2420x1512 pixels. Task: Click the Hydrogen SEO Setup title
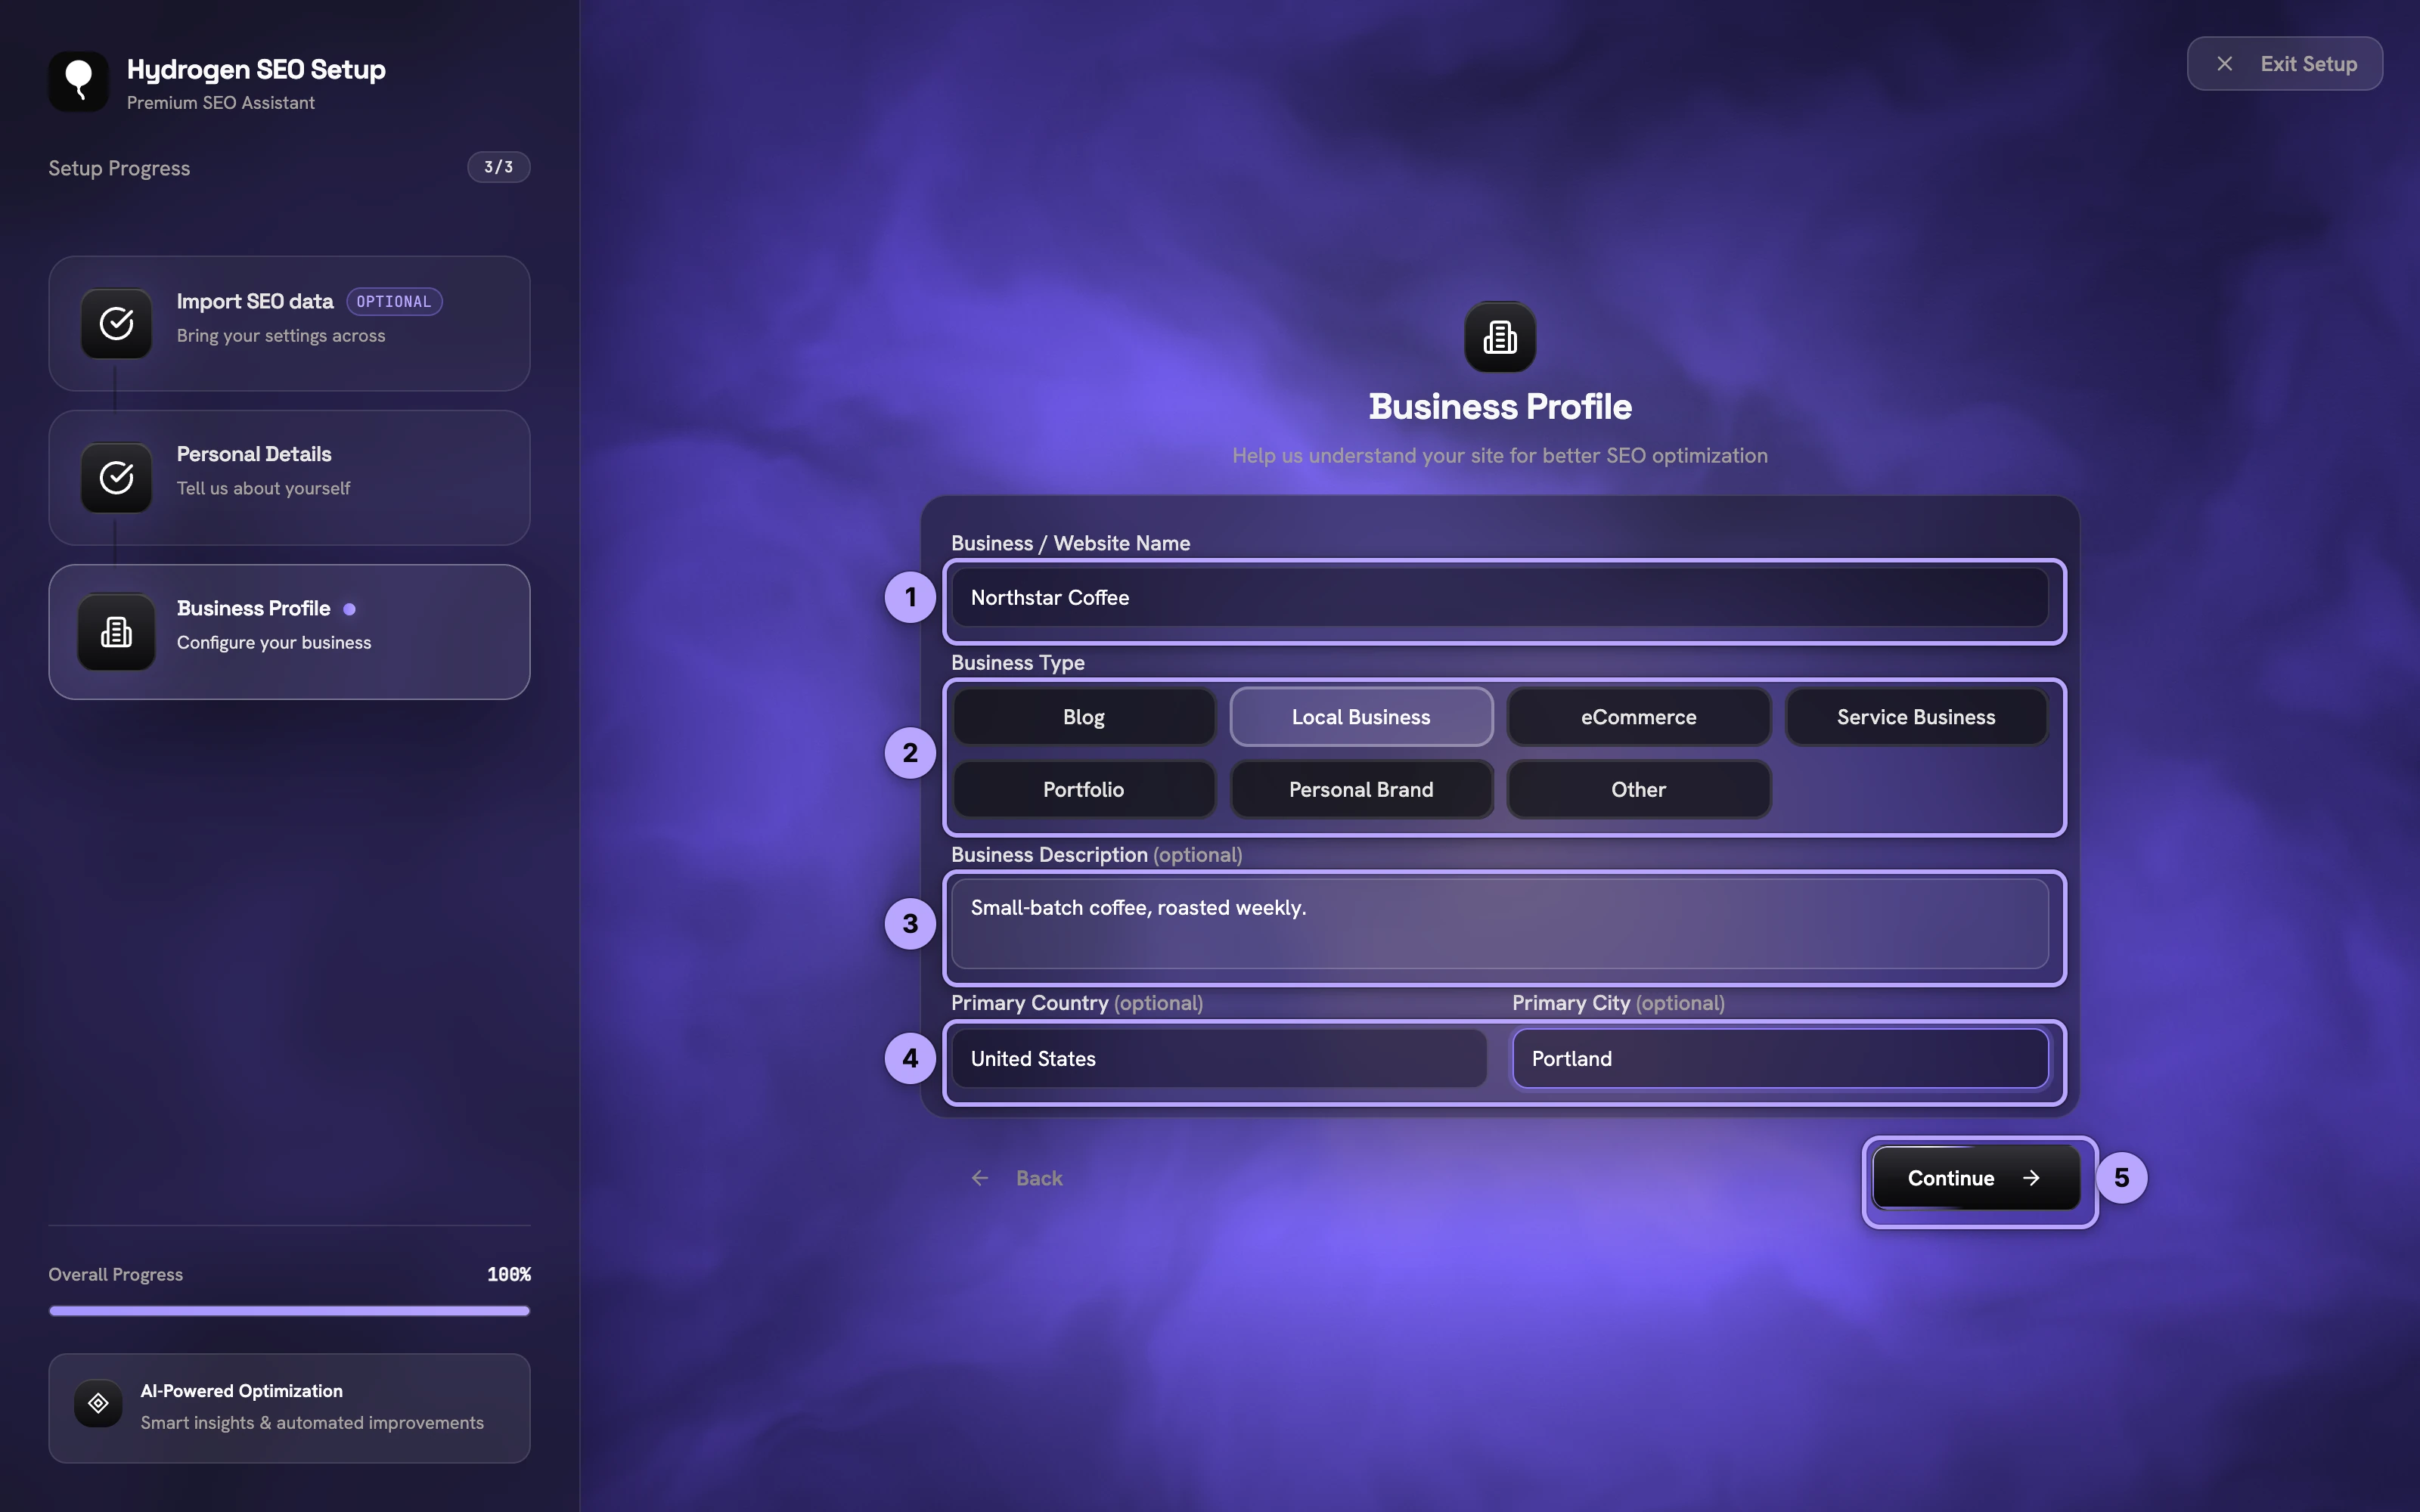(256, 69)
